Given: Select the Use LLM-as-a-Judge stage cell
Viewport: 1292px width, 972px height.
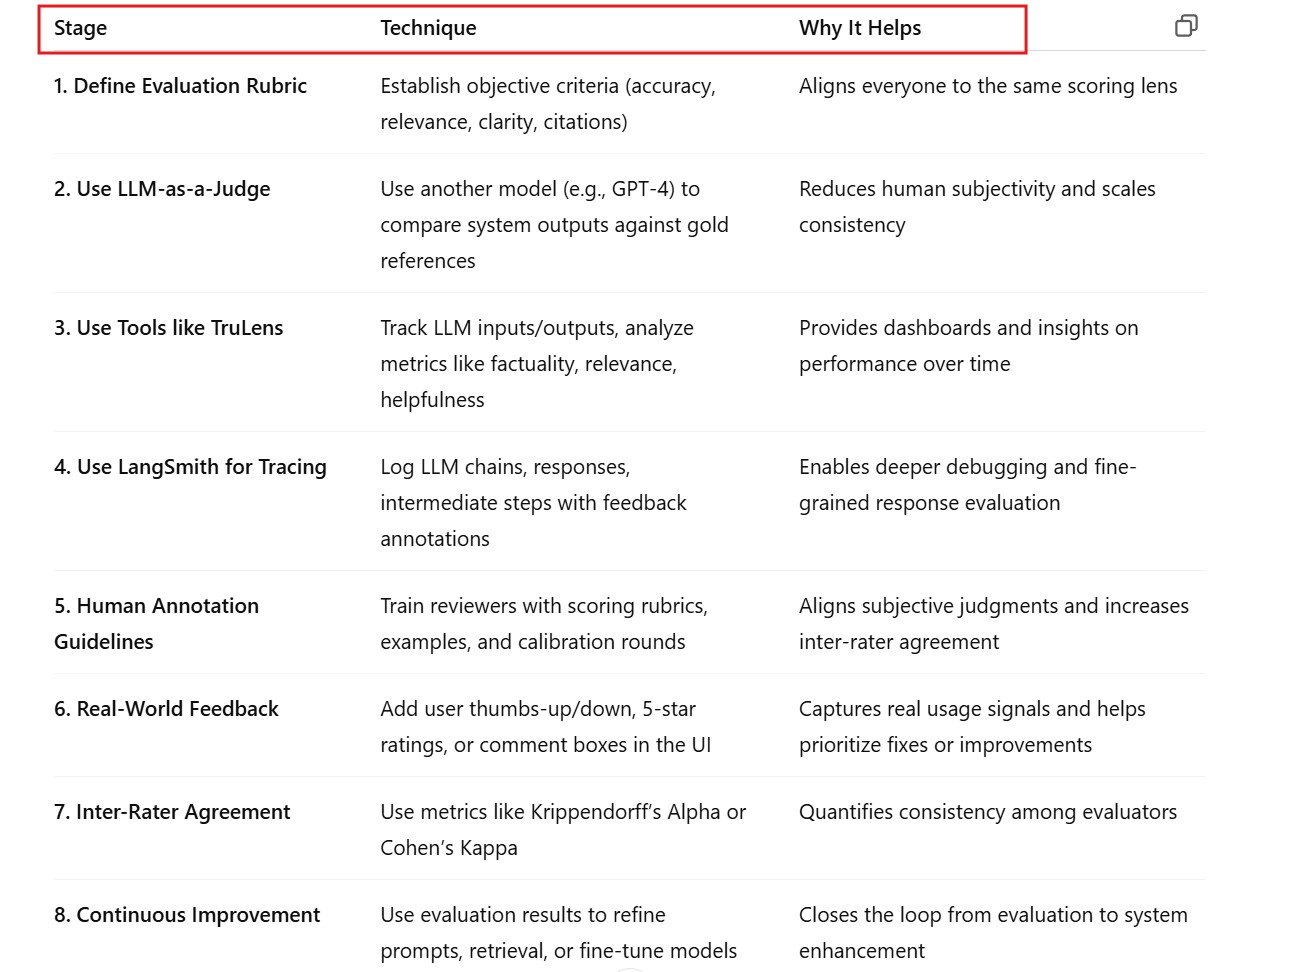Looking at the screenshot, I should 162,189.
